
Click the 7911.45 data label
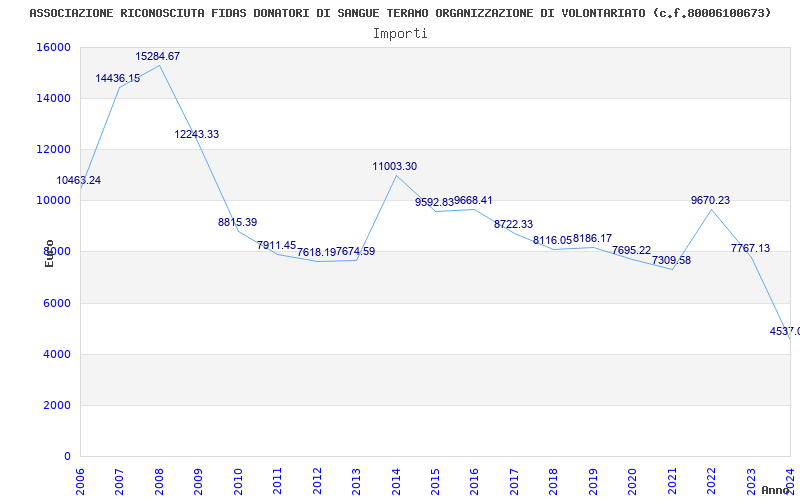277,245
